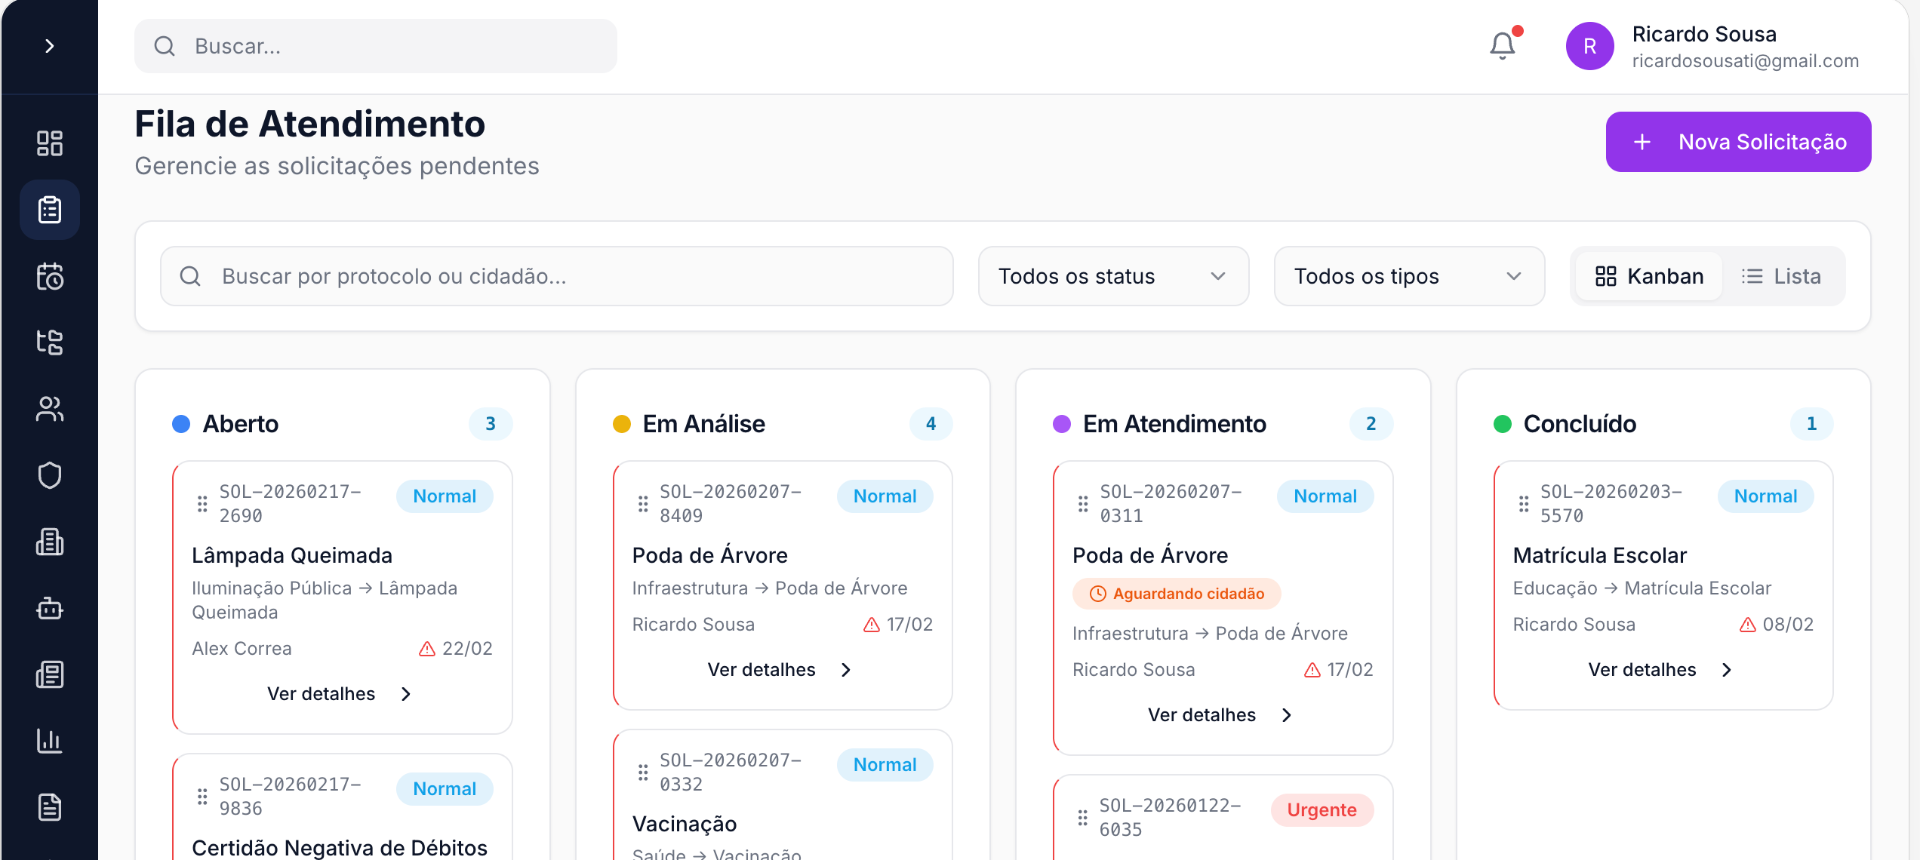Click the Concluído column header

click(1579, 424)
